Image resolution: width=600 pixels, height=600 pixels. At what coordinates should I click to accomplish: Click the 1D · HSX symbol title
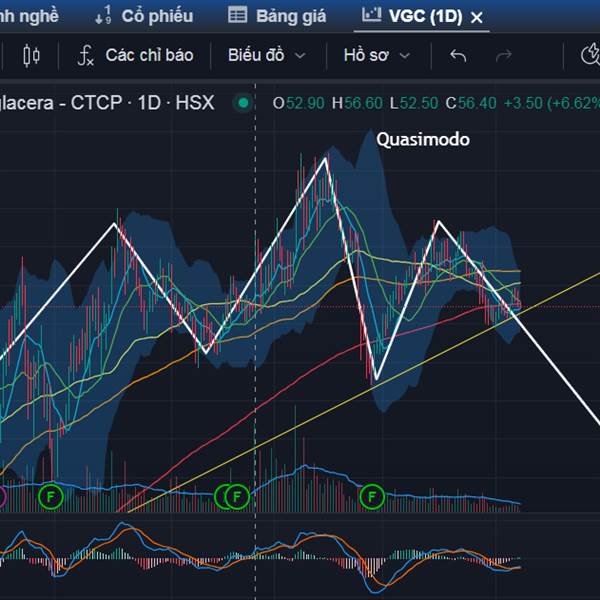click(176, 103)
